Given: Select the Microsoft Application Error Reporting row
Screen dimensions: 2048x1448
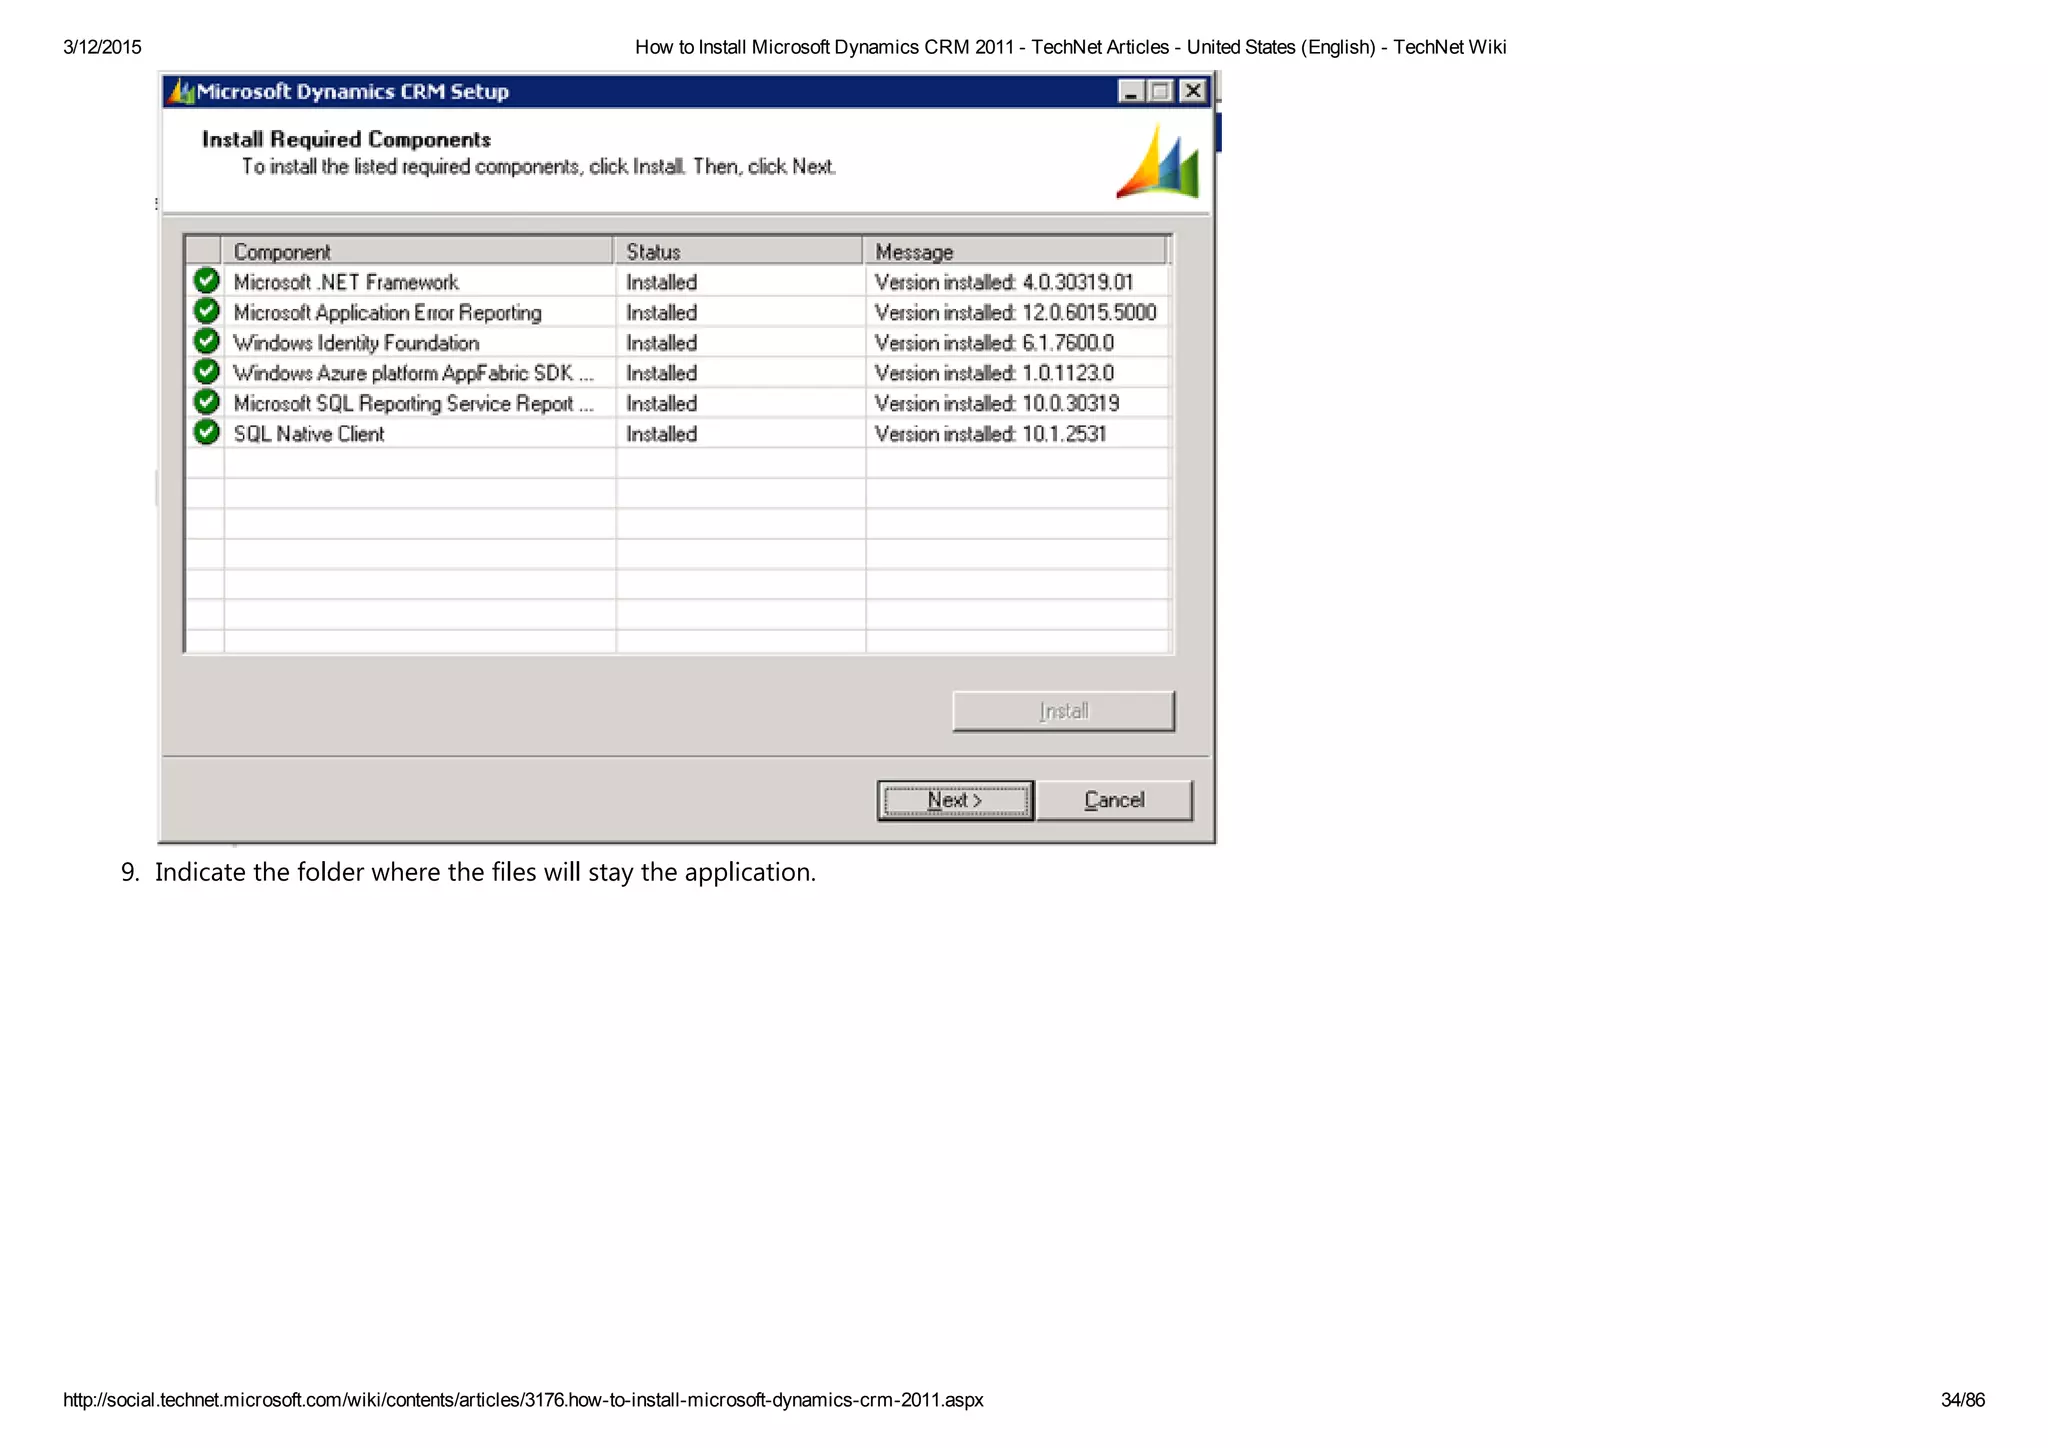Looking at the screenshot, I should coord(678,312).
